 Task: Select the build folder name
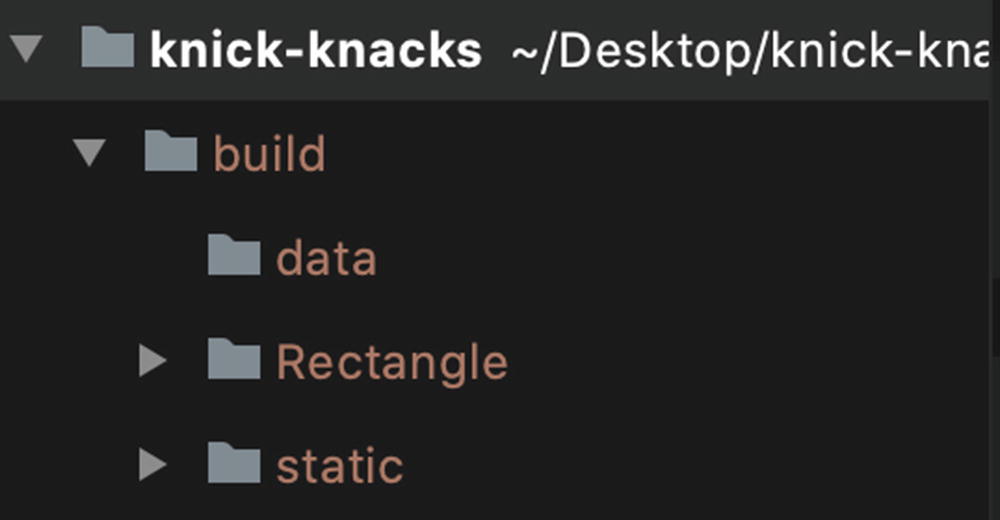pyautogui.click(x=269, y=155)
